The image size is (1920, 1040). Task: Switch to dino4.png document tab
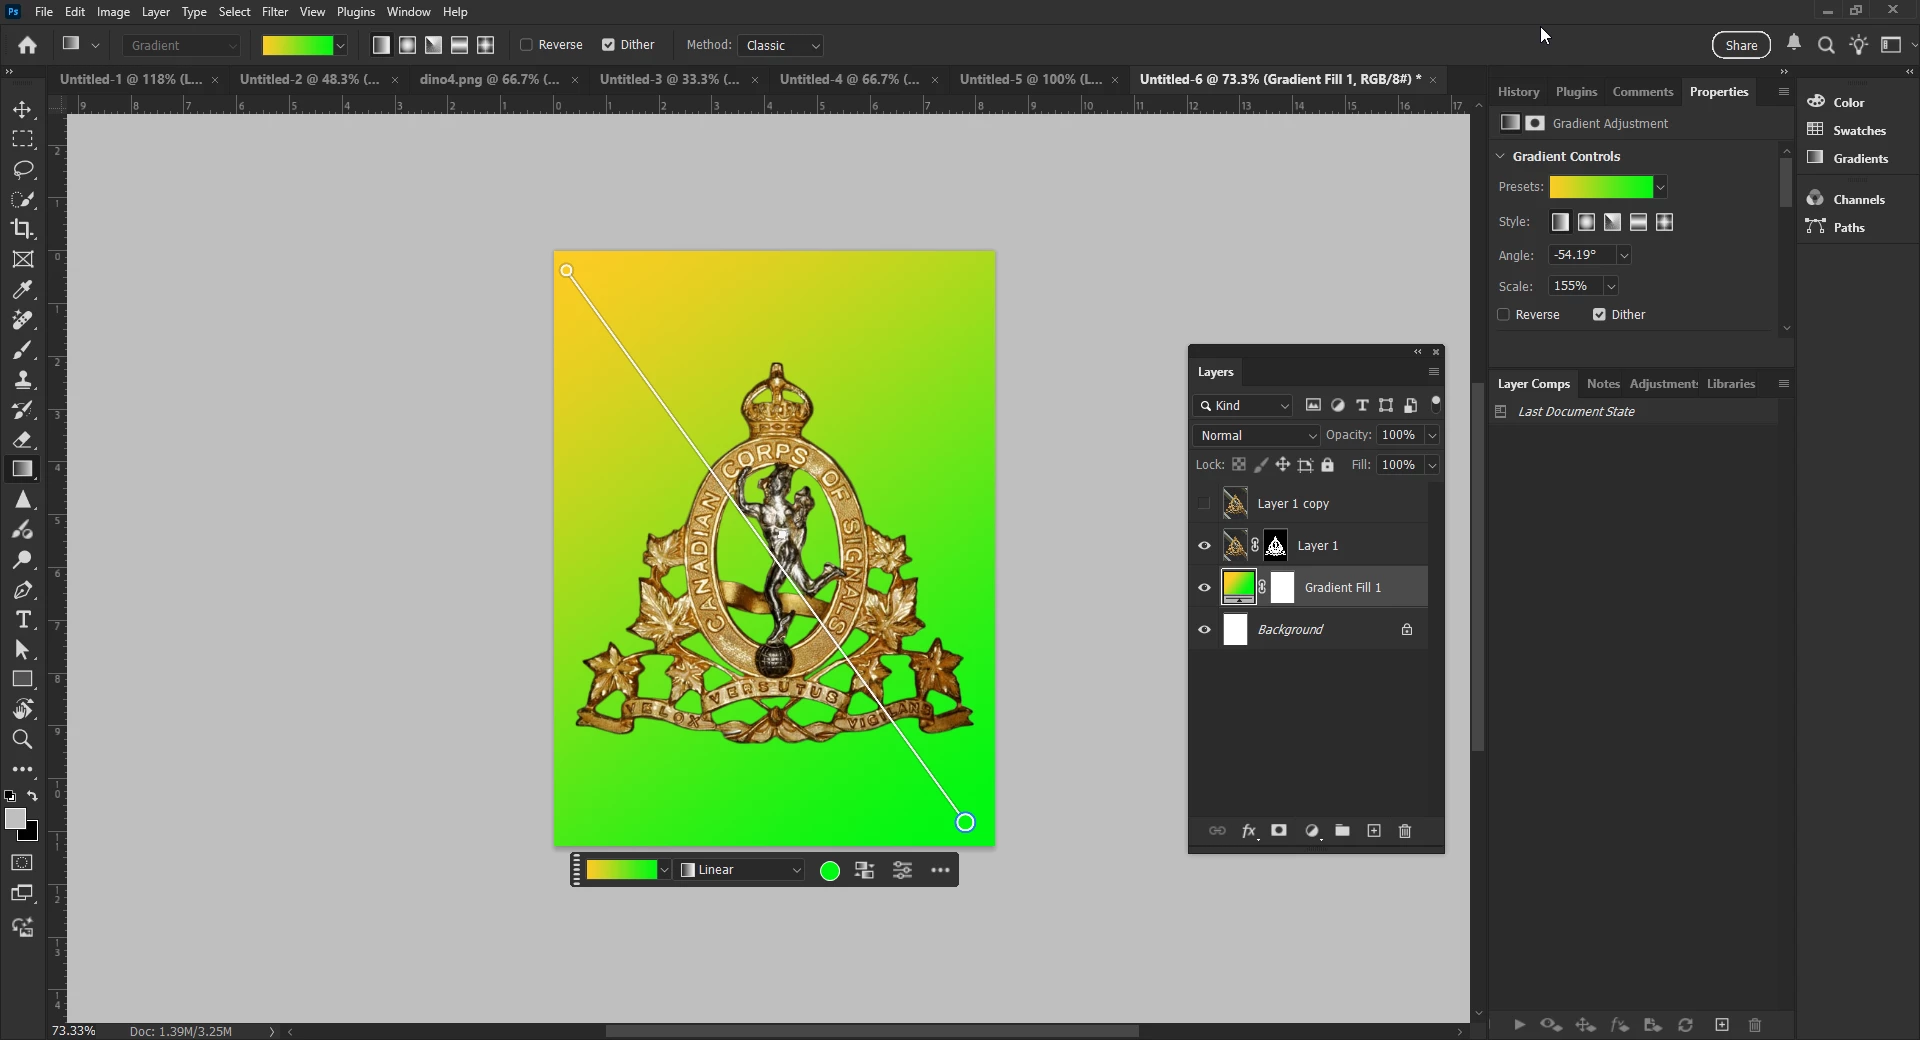(x=489, y=79)
